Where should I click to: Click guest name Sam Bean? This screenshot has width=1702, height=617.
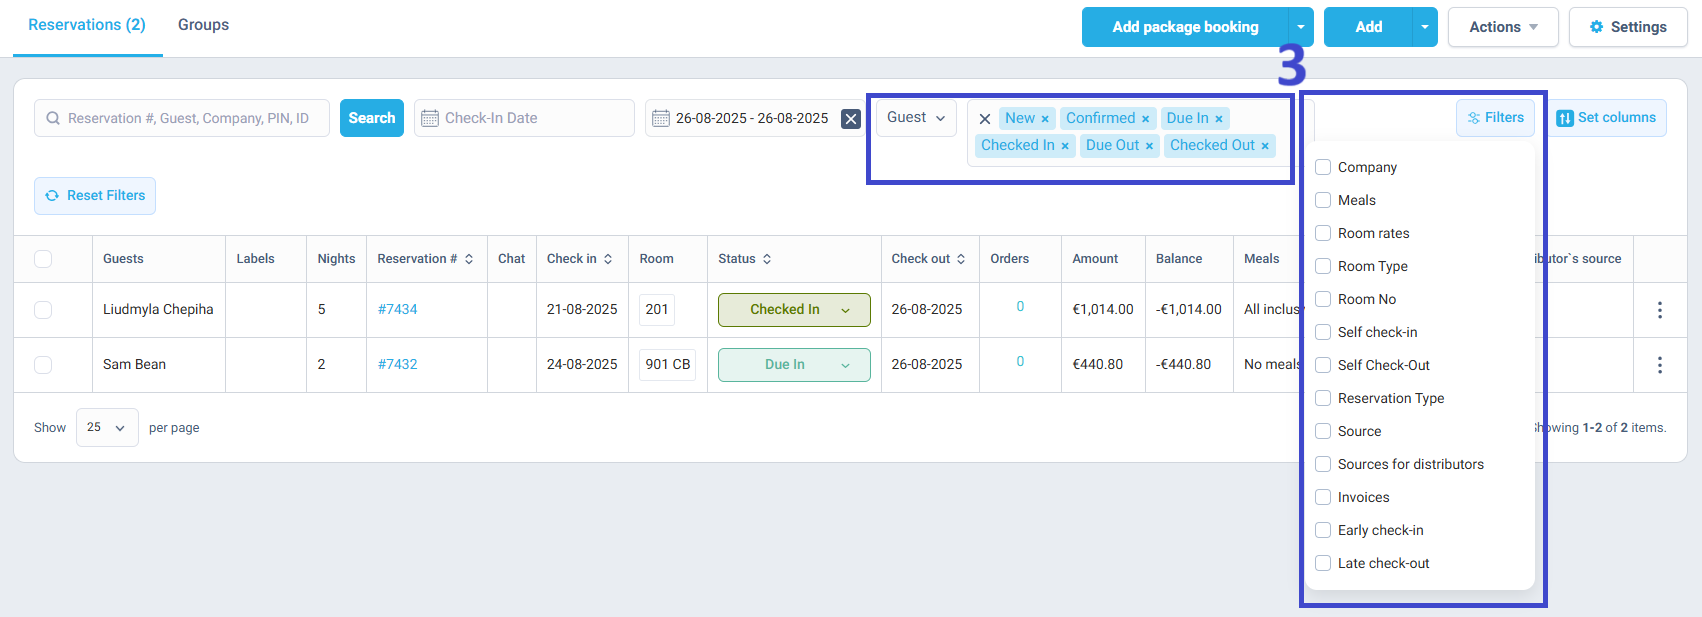point(134,365)
